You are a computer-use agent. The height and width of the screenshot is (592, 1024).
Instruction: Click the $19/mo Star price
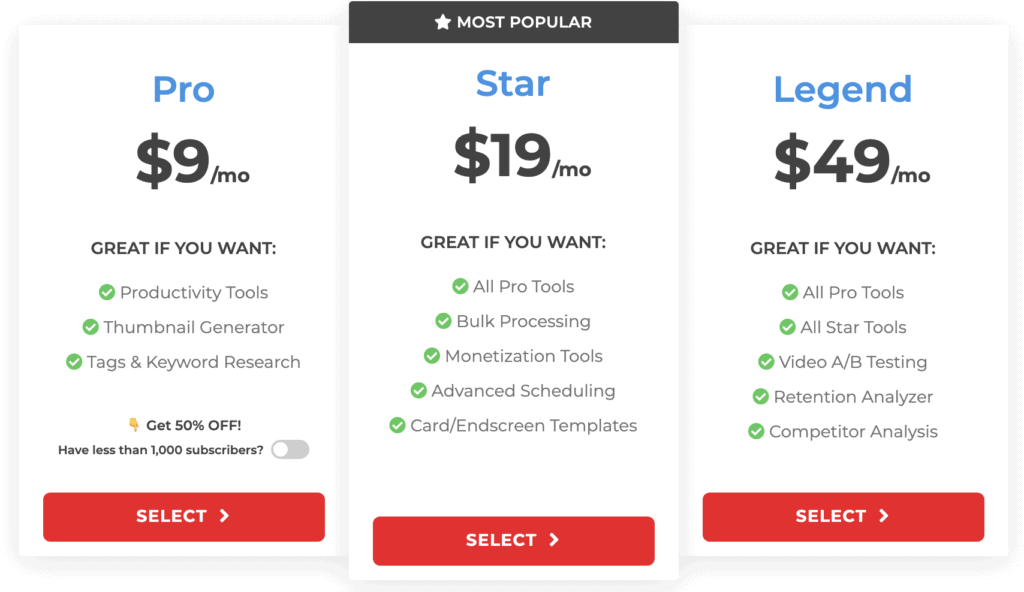click(522, 155)
